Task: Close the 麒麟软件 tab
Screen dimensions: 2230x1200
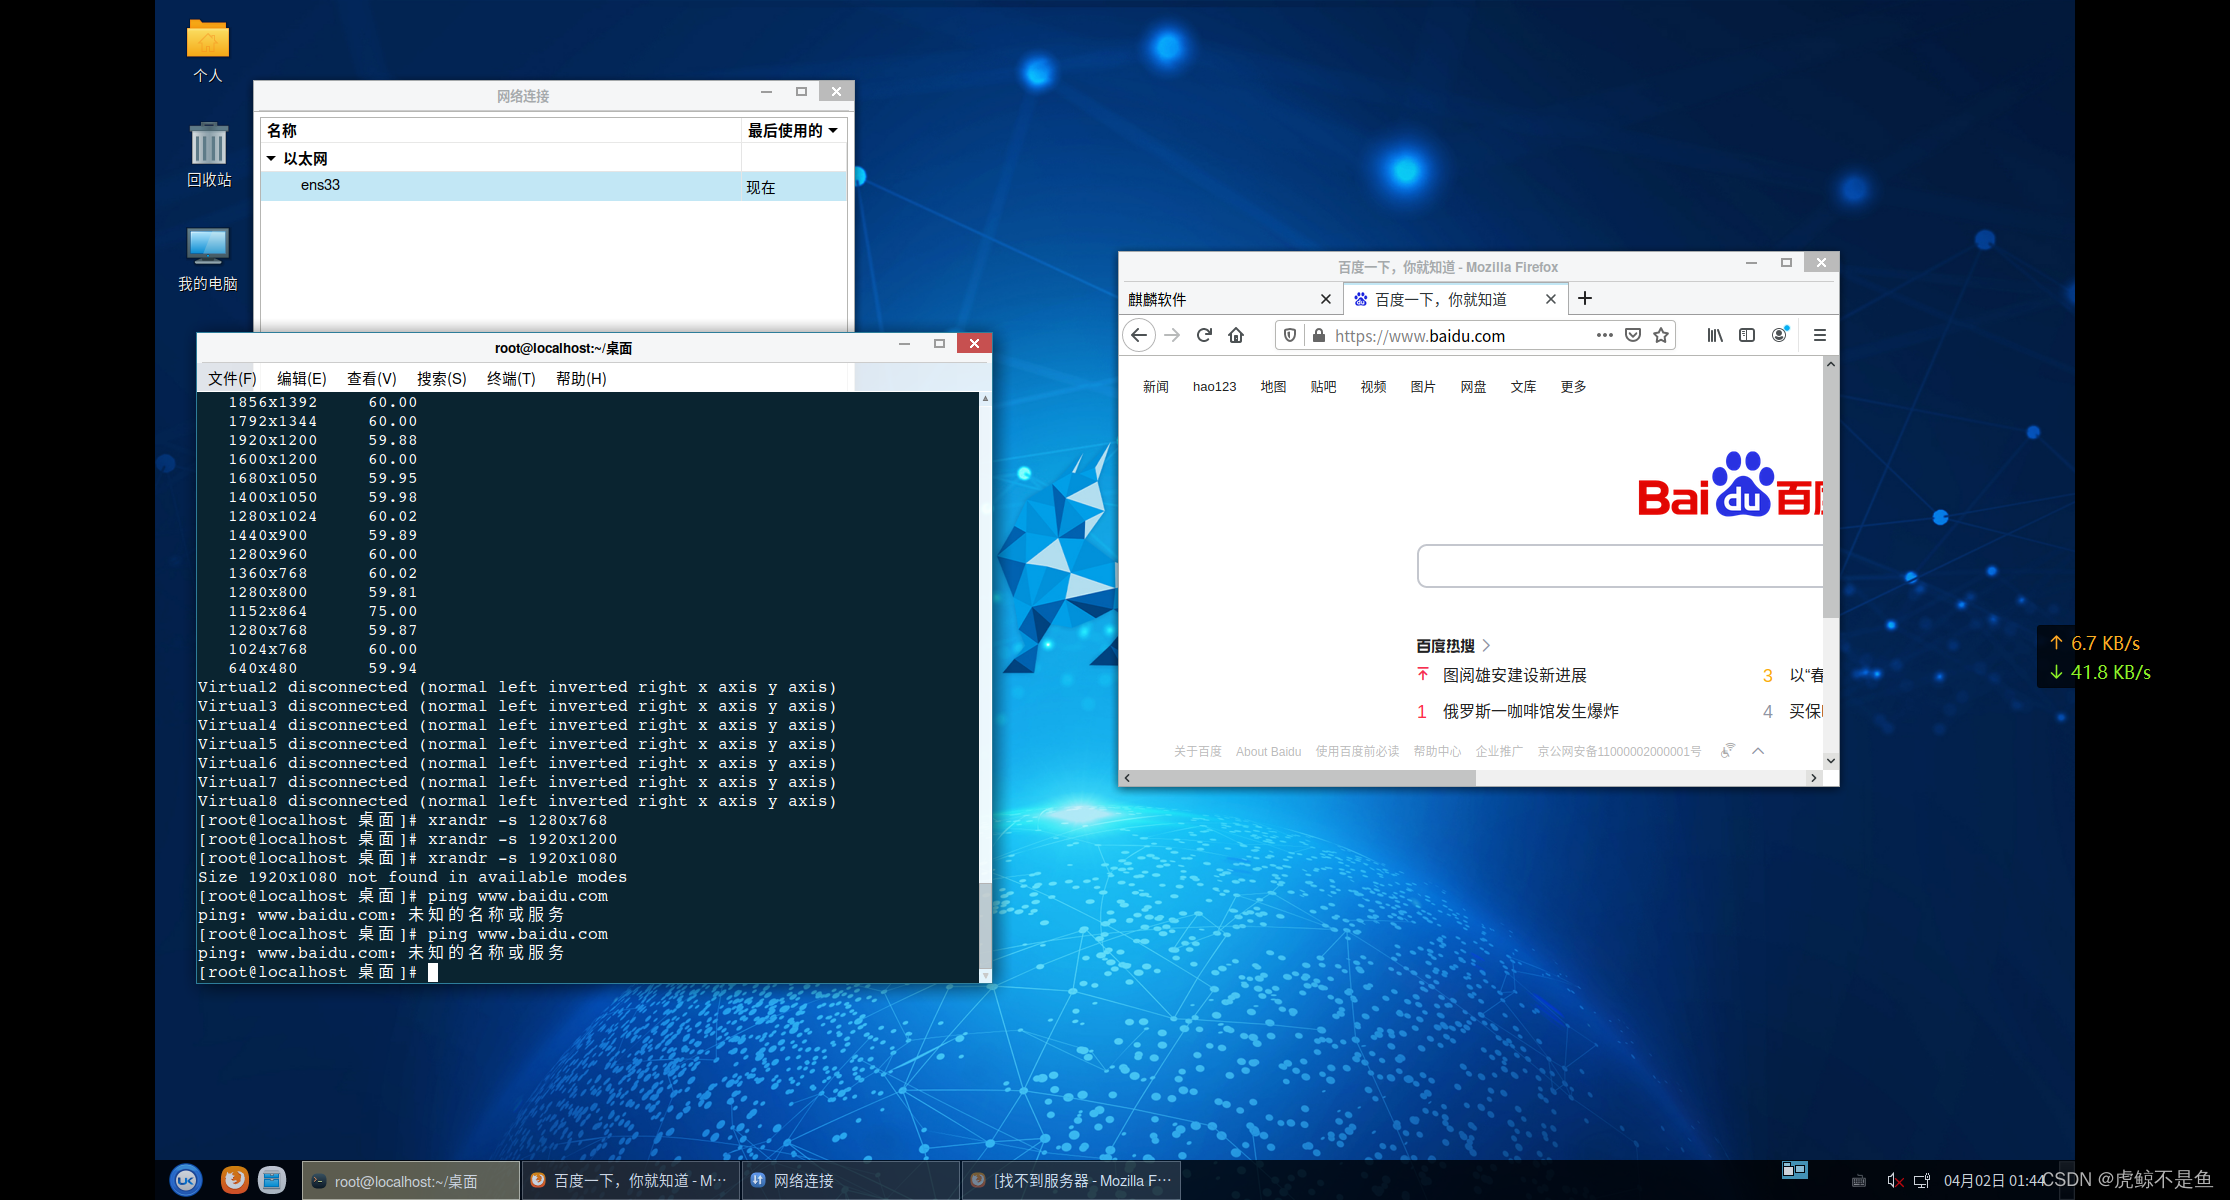Action: click(1325, 299)
